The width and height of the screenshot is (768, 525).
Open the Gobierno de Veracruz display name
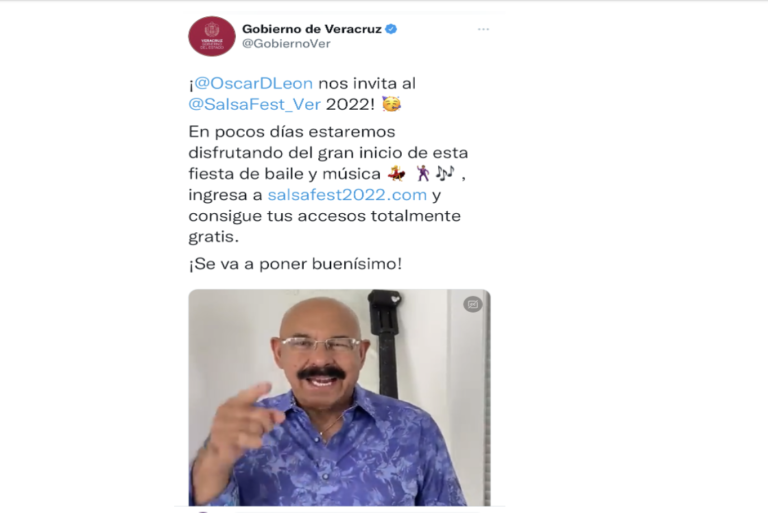pyautogui.click(x=312, y=29)
